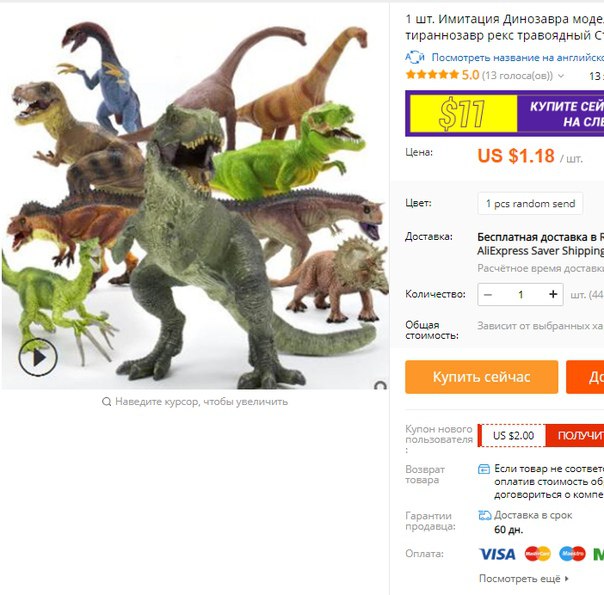Select the VISA payment icon
The image size is (604, 595).
(497, 554)
